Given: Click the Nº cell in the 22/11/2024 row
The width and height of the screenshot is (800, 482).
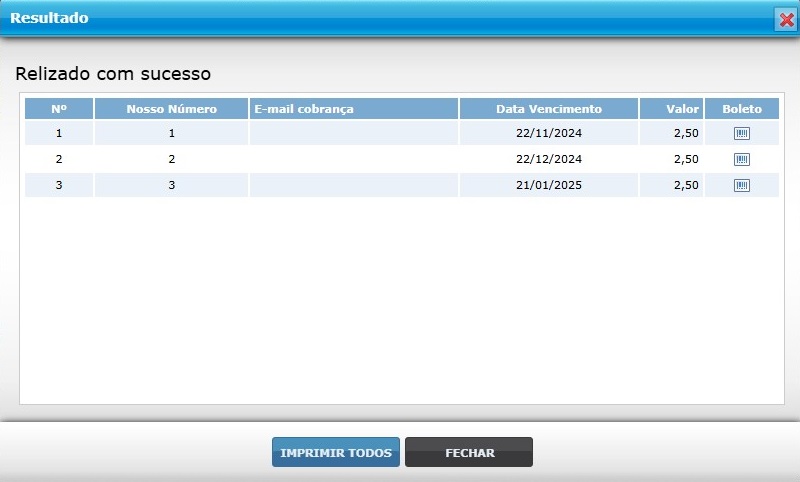Looking at the screenshot, I should (59, 133).
